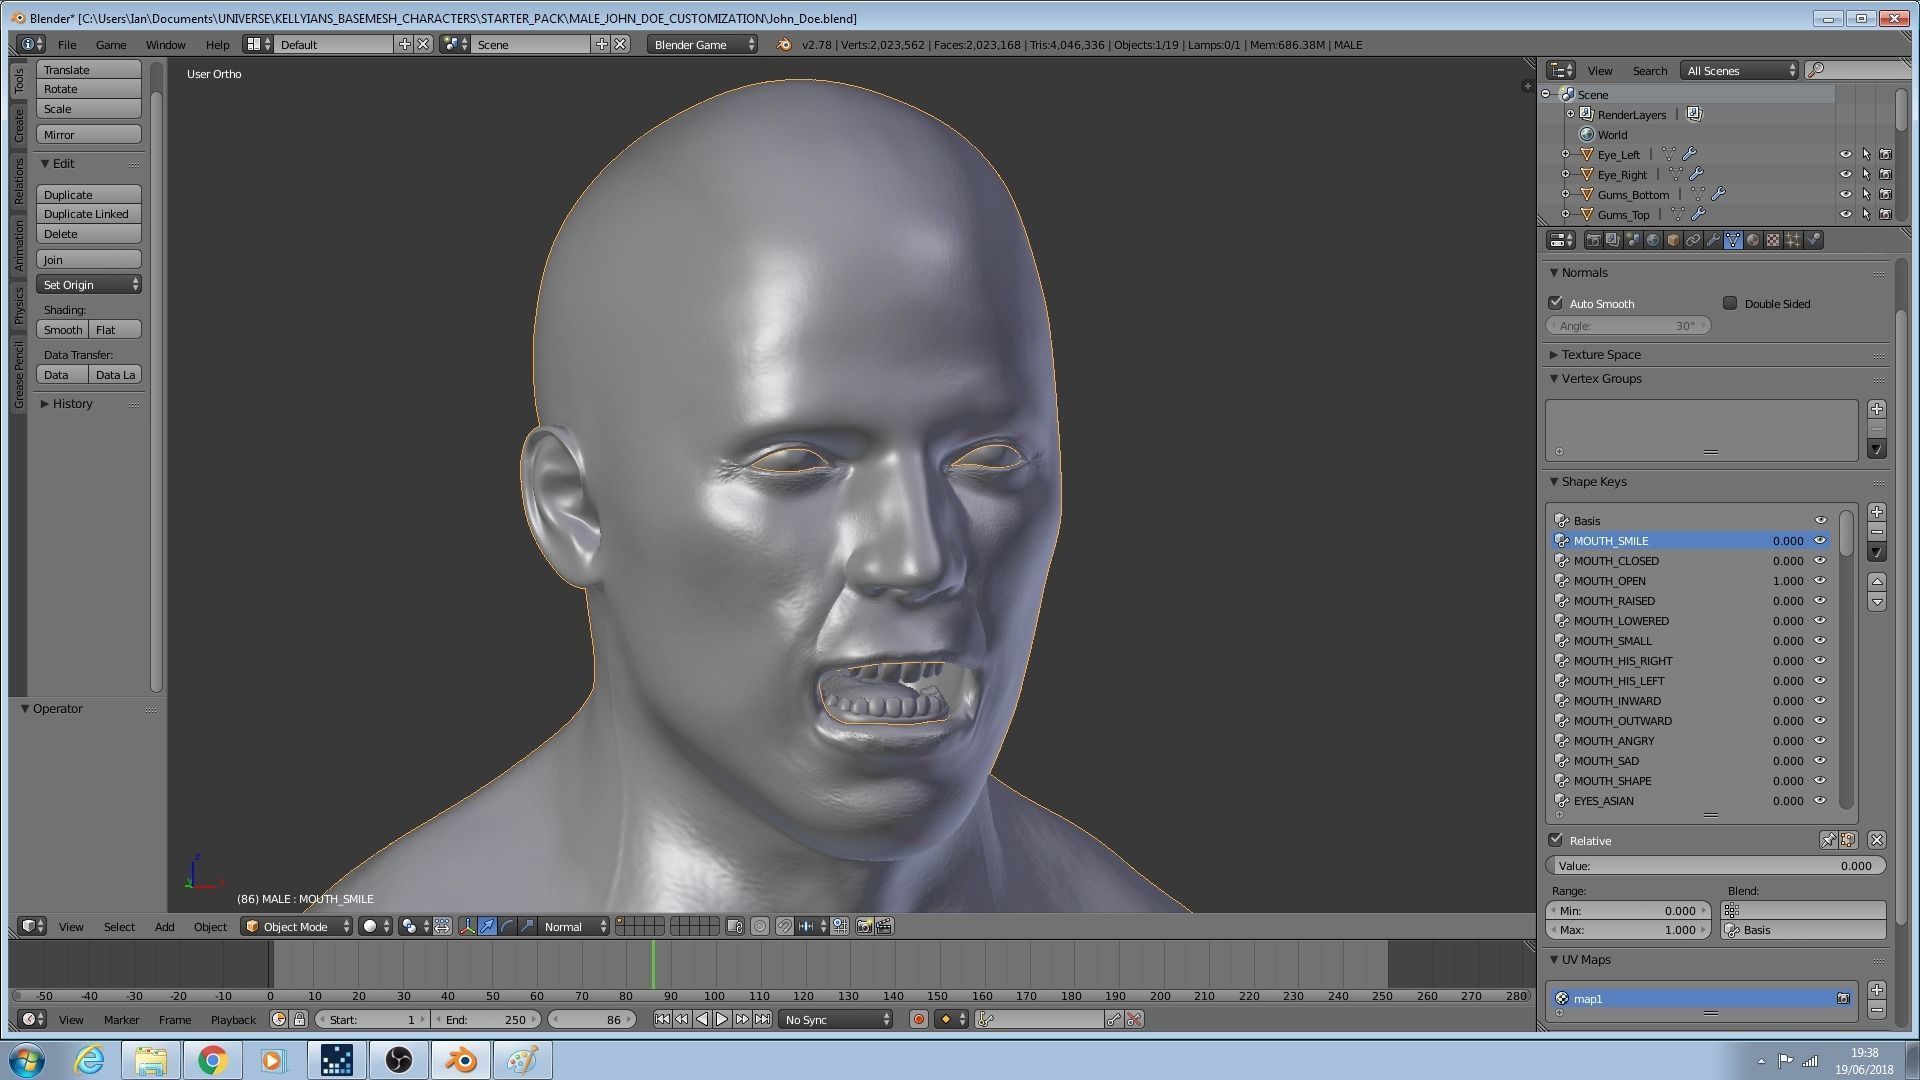Toggle the Relative shape keys checkbox
This screenshot has height=1080, width=1920.
[x=1555, y=840]
